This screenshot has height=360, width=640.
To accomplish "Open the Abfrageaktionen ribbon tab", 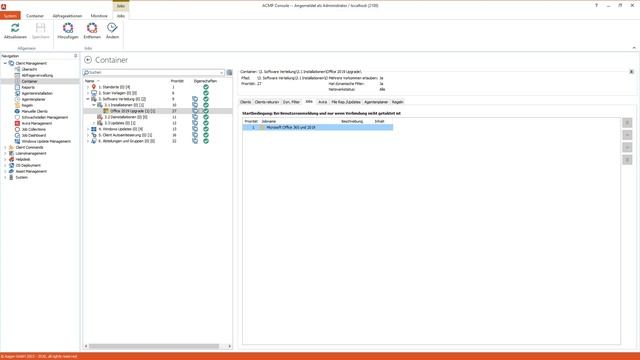I will click(x=67, y=16).
